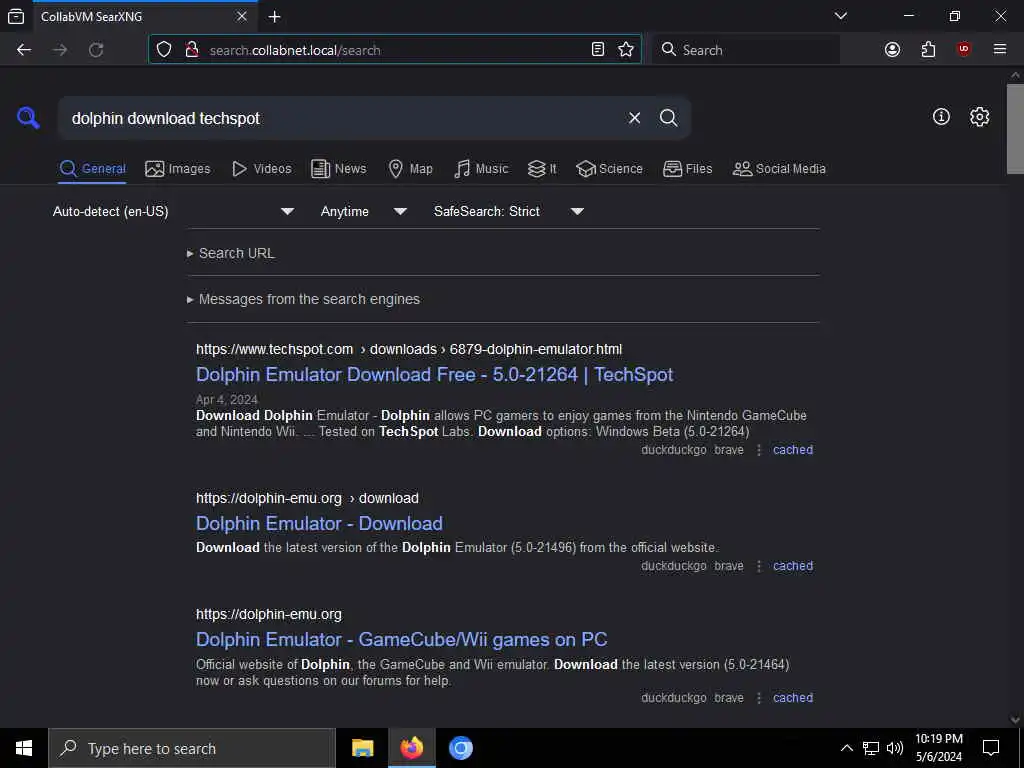This screenshot has height=768, width=1024.
Task: Open the three-dot menu on TechSpot result
Action: 759,450
